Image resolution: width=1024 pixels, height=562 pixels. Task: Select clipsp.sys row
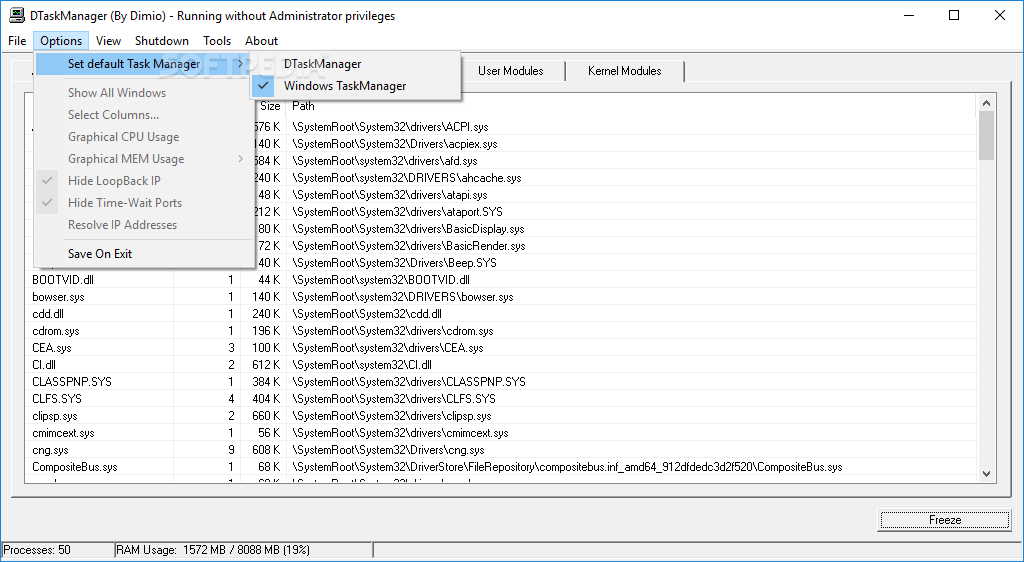coord(502,416)
